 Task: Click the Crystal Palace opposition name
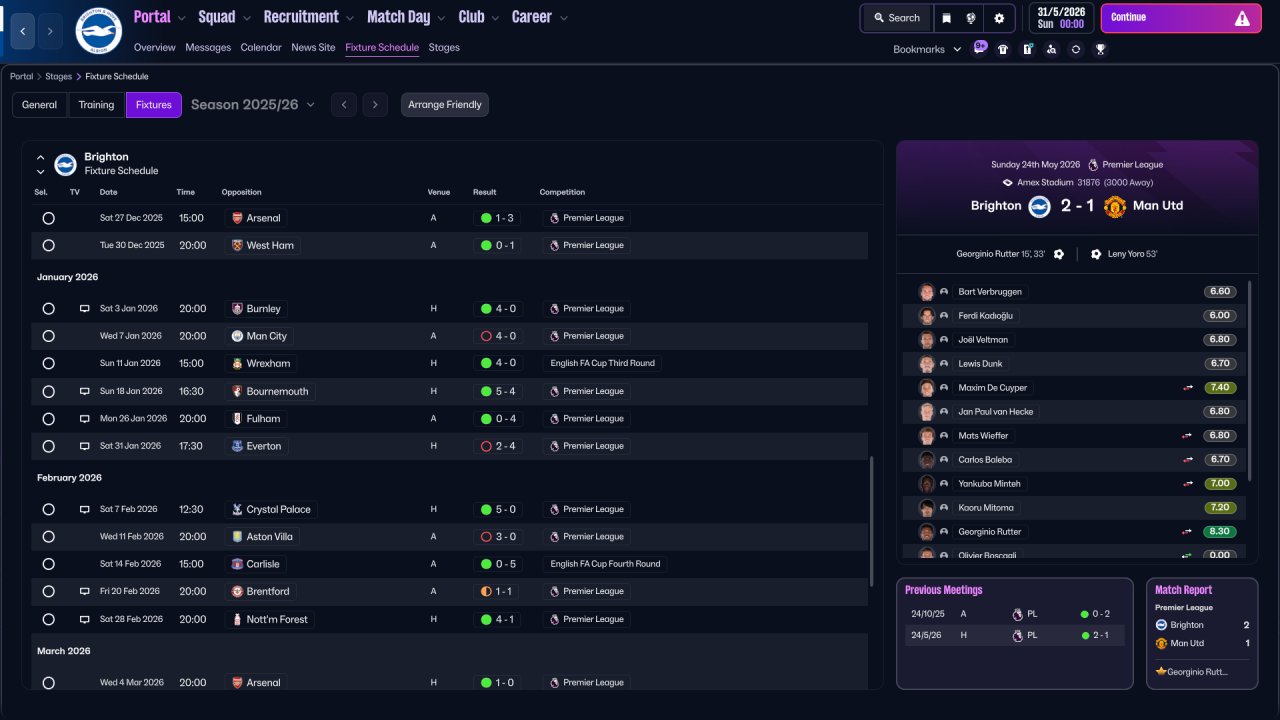pos(279,509)
